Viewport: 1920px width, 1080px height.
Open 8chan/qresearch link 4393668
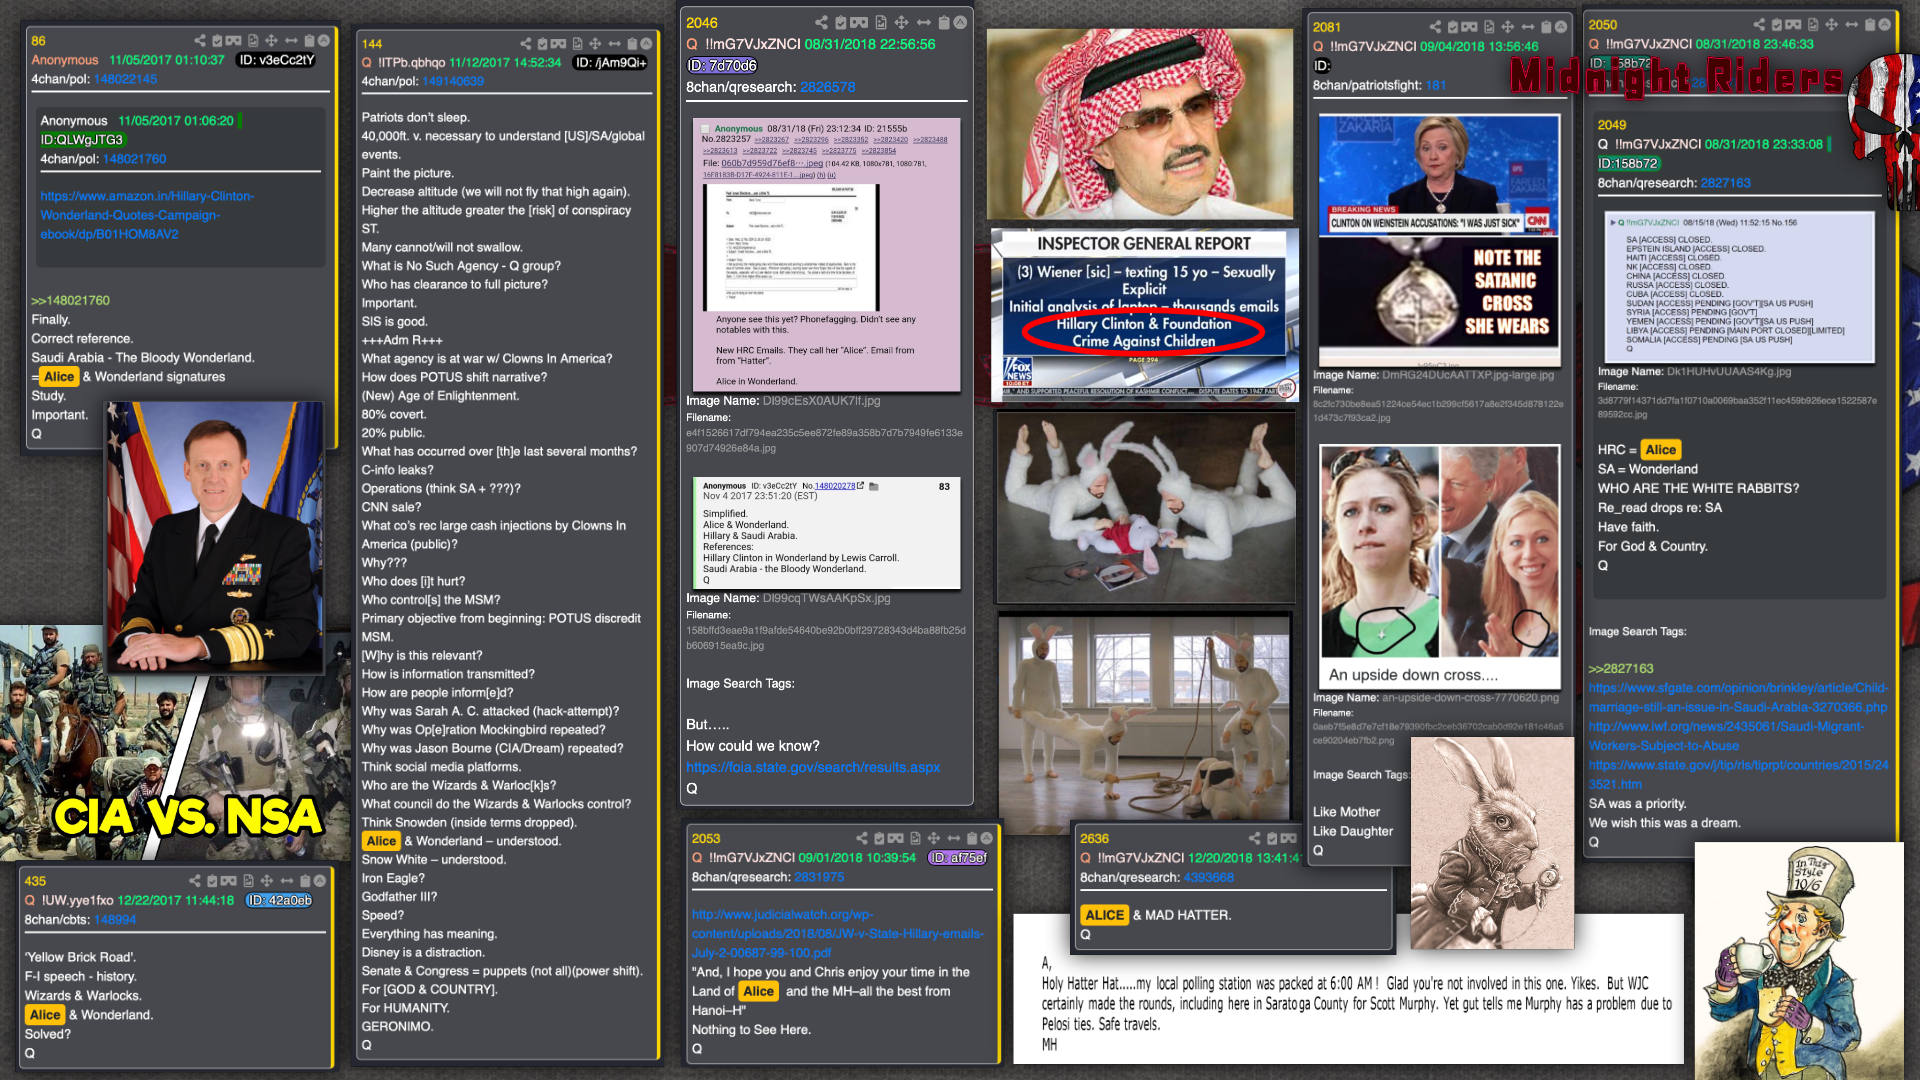click(x=1209, y=877)
